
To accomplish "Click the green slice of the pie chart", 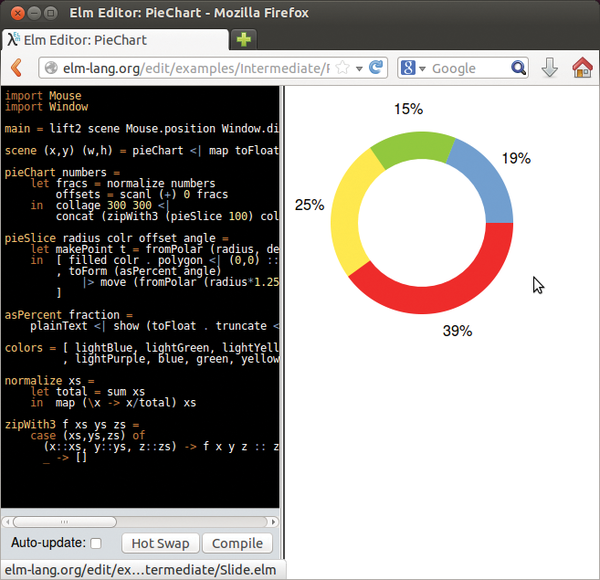I will click(415, 147).
